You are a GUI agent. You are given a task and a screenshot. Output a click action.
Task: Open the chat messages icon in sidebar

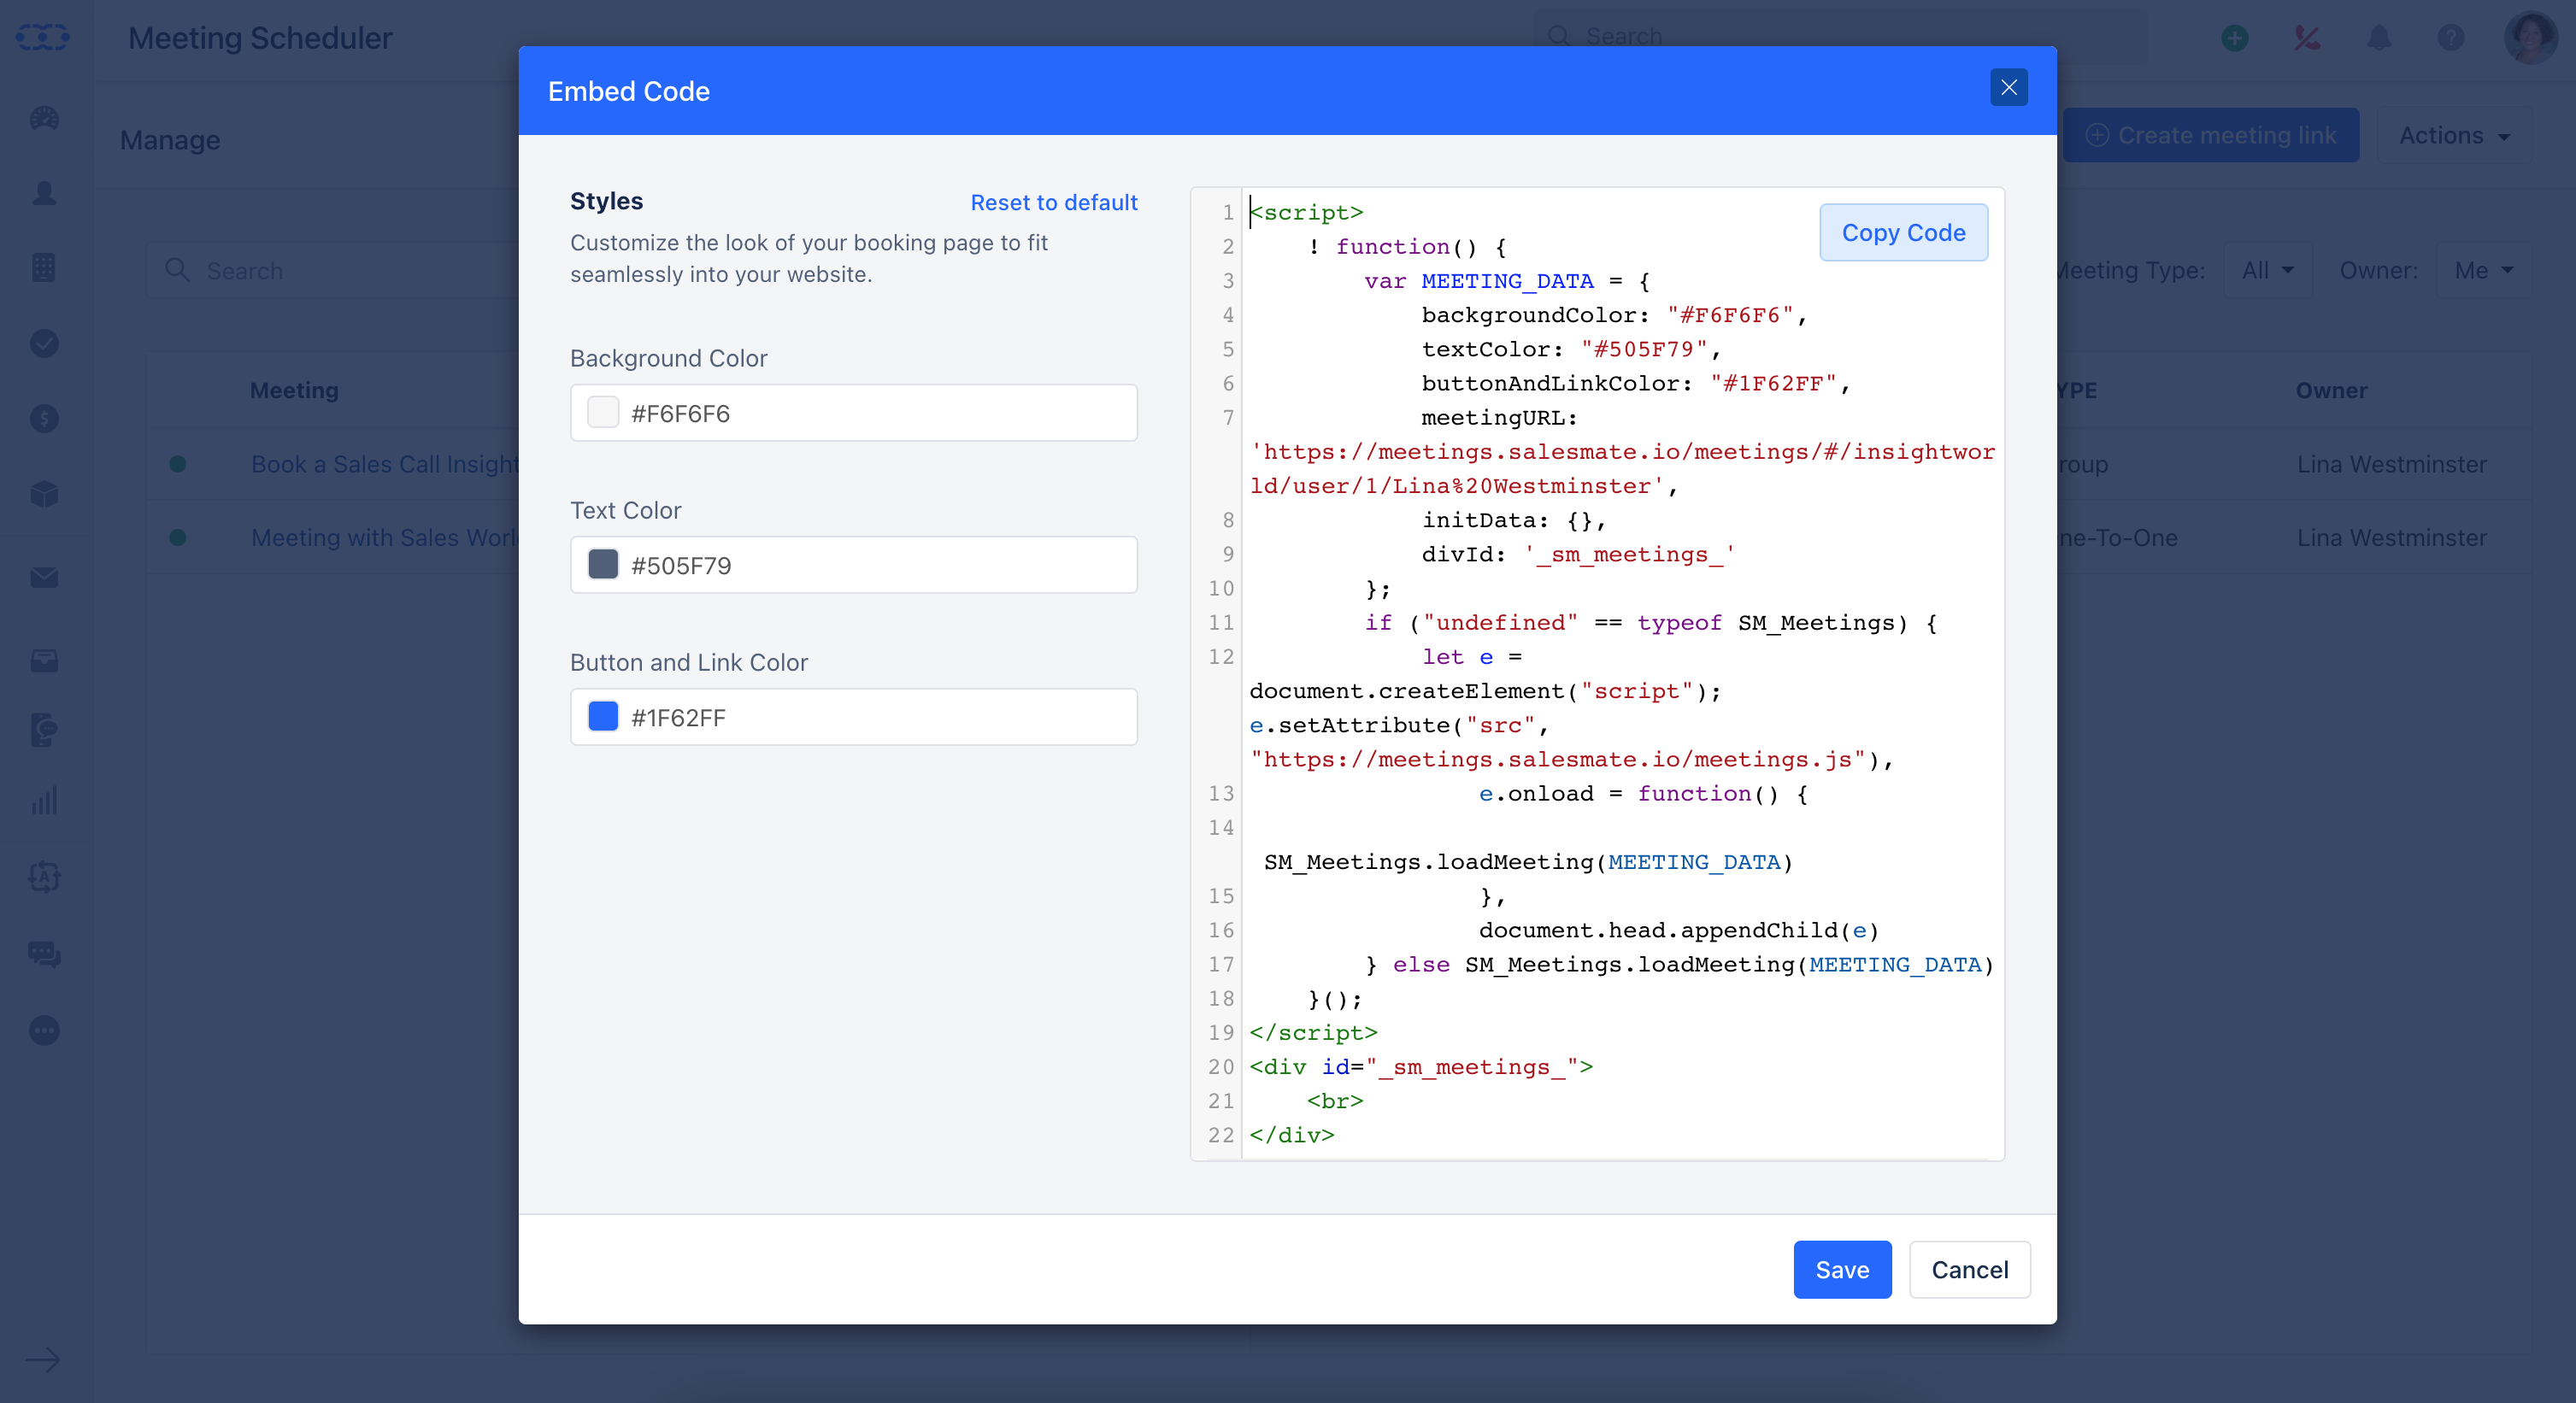(44, 954)
